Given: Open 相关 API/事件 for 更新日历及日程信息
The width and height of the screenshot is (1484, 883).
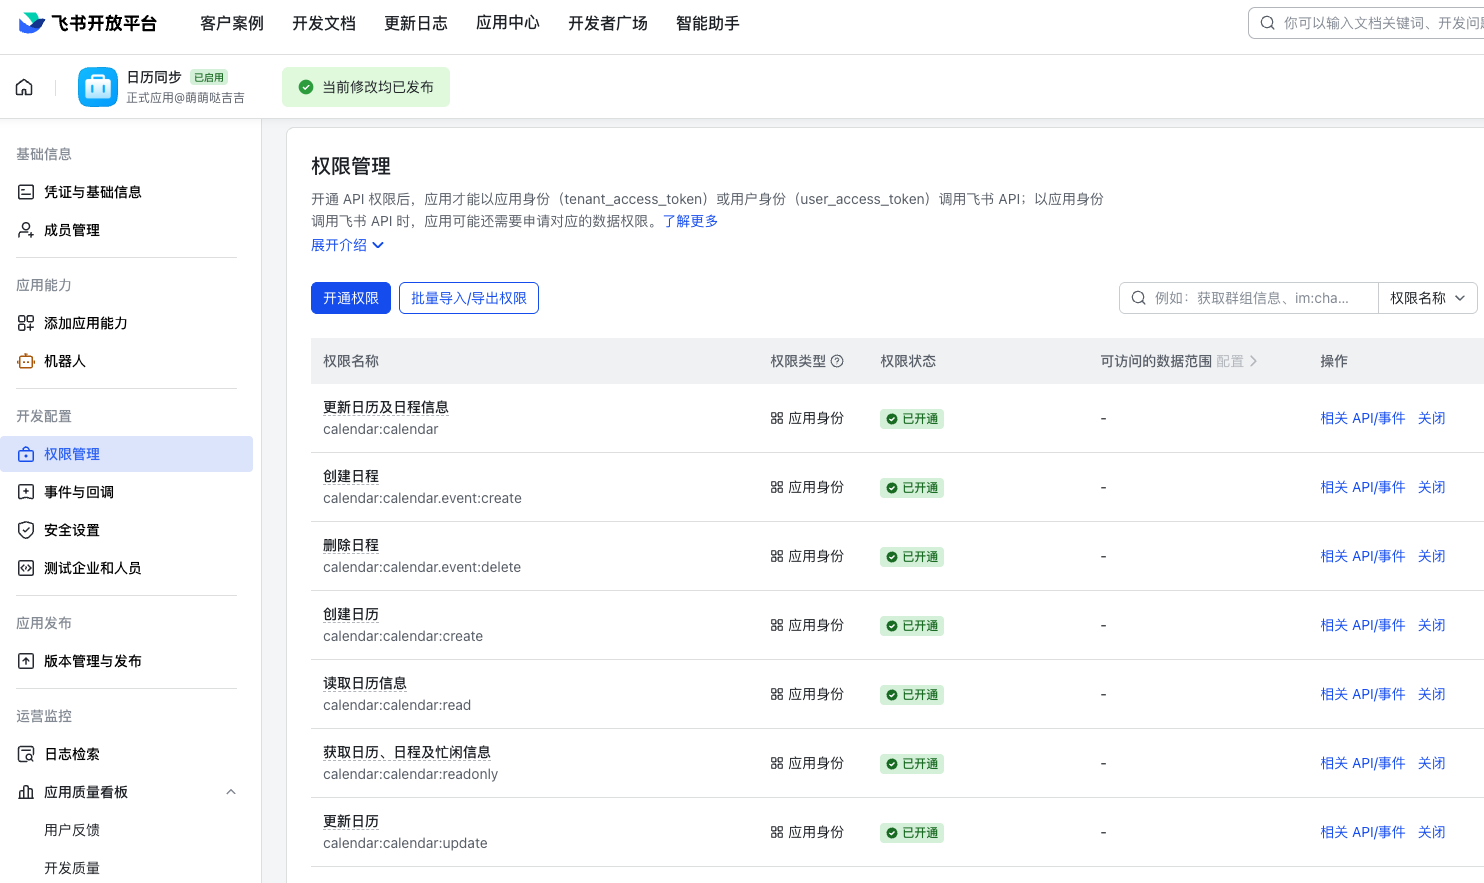Looking at the screenshot, I should 1362,418.
